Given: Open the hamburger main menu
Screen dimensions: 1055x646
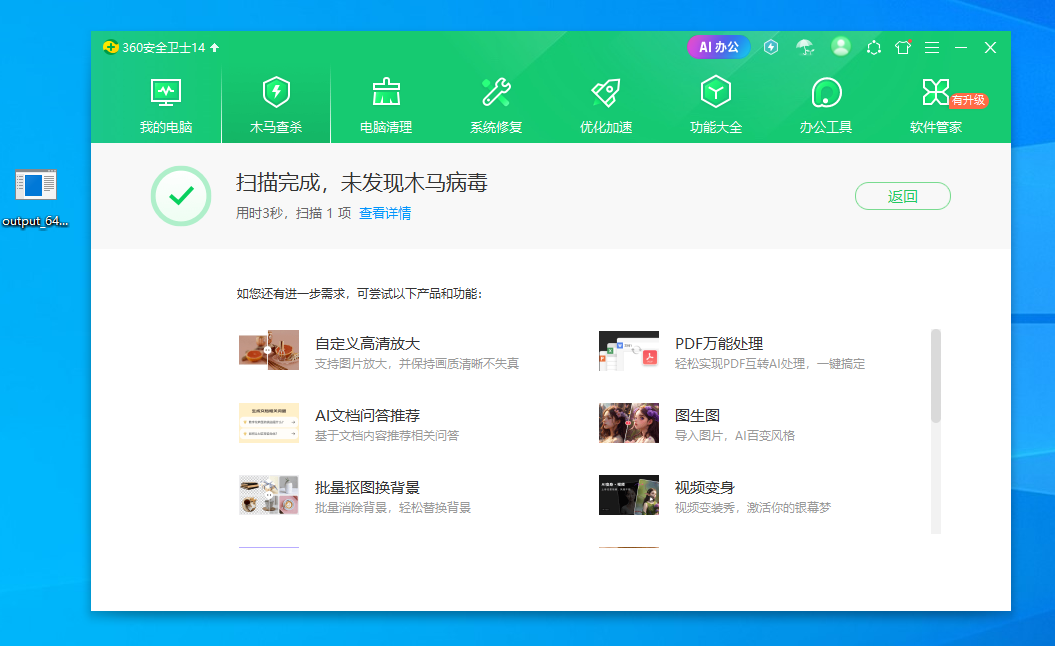Looking at the screenshot, I should (932, 48).
